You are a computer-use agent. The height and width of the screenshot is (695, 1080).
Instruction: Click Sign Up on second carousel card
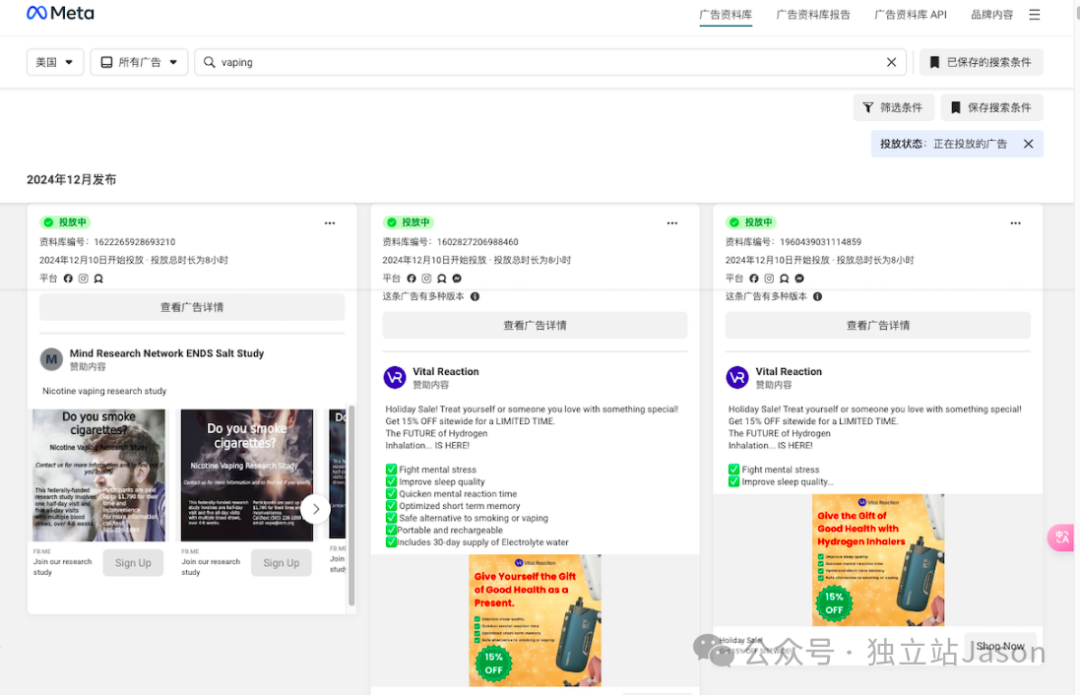[x=281, y=563]
